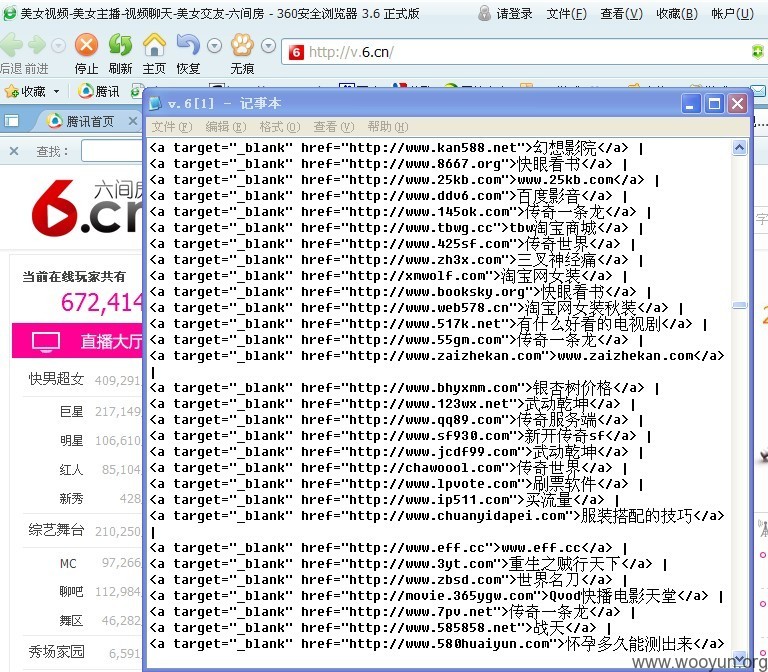Open the 秀场家园 category
This screenshot has width=768, height=672.
click(x=56, y=652)
